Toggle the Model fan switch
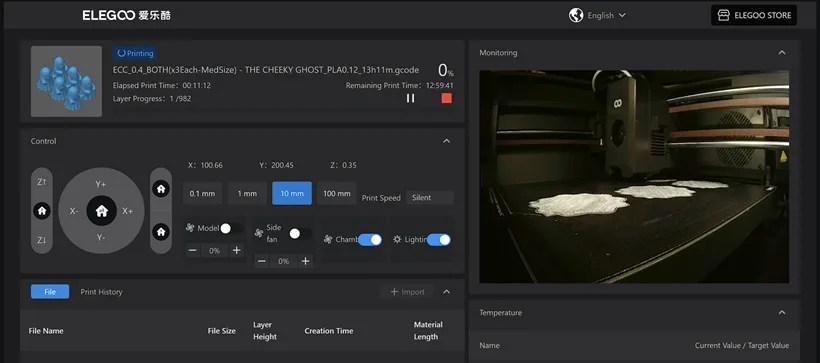This screenshot has width=820, height=363. (232, 229)
